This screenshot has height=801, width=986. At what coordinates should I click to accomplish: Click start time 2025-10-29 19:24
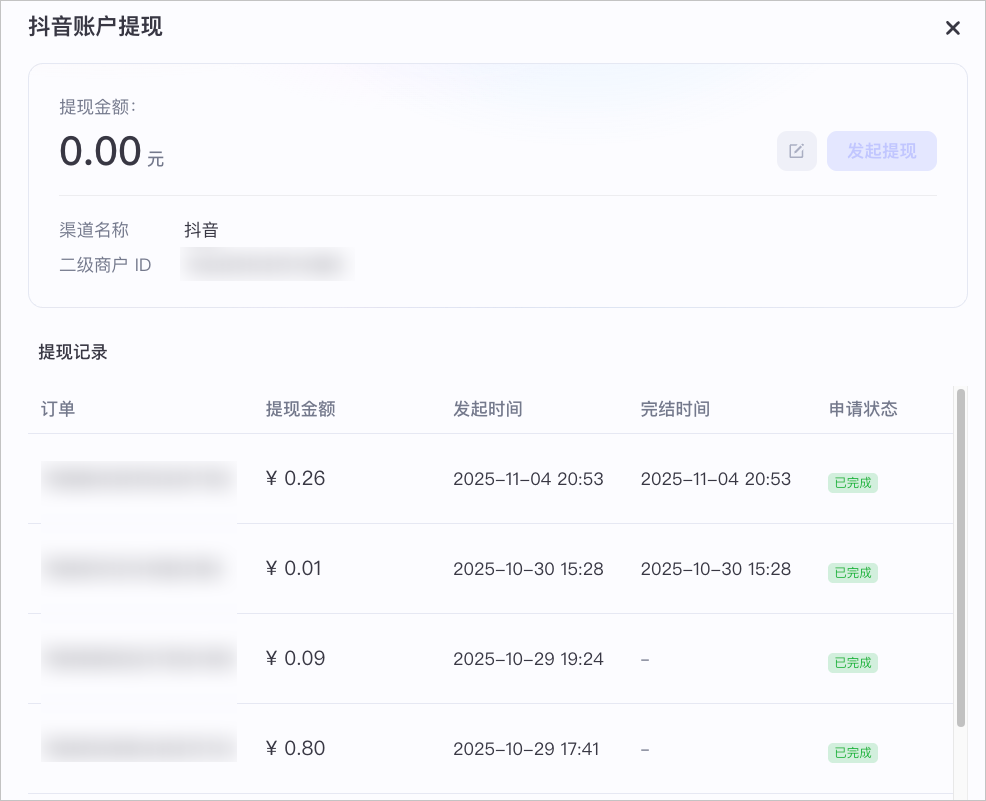pos(528,659)
